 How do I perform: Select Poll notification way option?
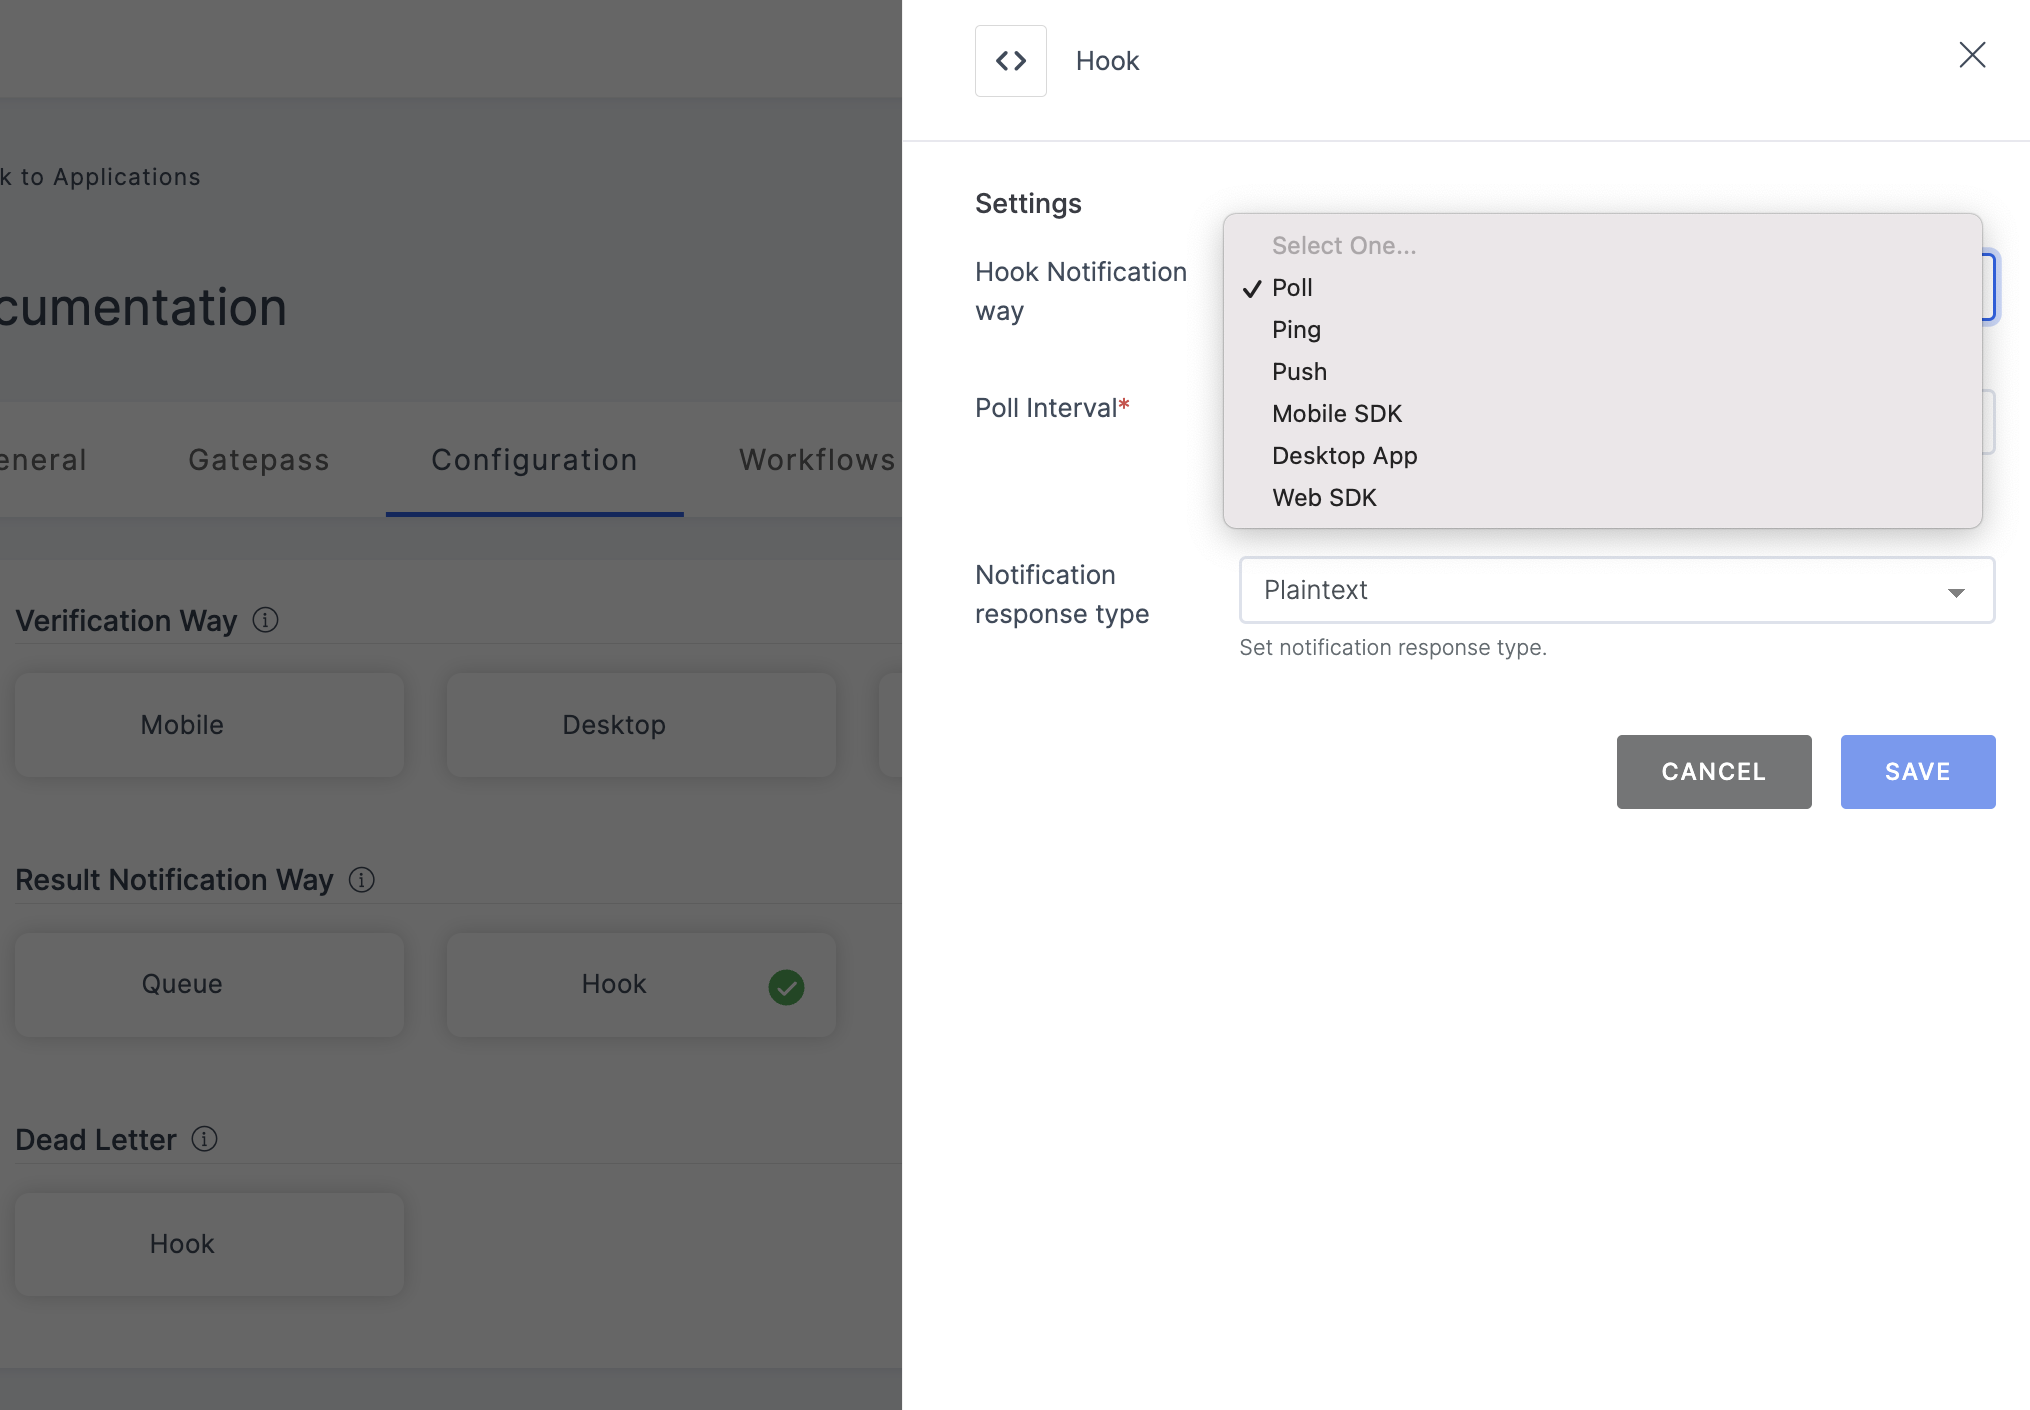point(1291,285)
